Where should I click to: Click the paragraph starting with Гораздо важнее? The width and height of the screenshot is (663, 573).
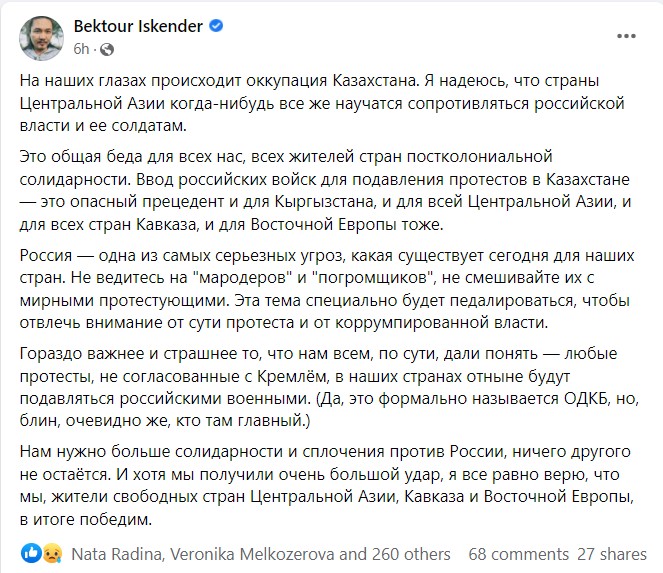coord(329,387)
